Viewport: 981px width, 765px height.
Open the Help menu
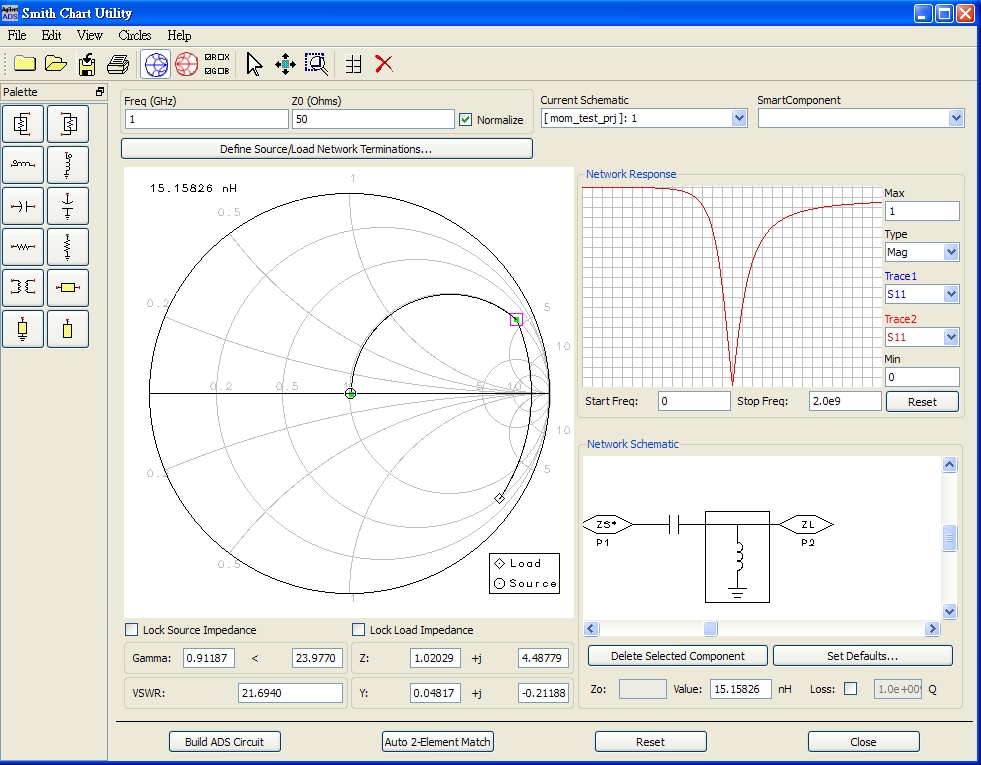tap(179, 36)
